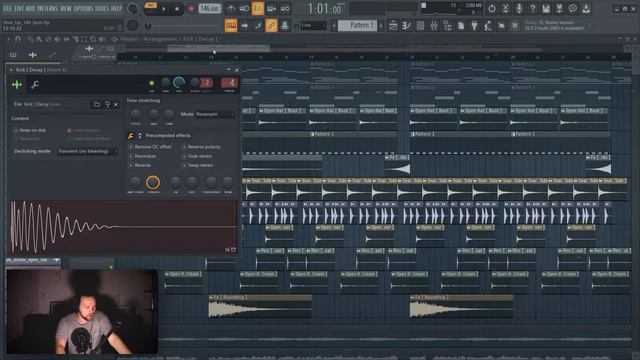Close the Kick Decay channel window
Screen dimensions: 640x360
(237, 70)
